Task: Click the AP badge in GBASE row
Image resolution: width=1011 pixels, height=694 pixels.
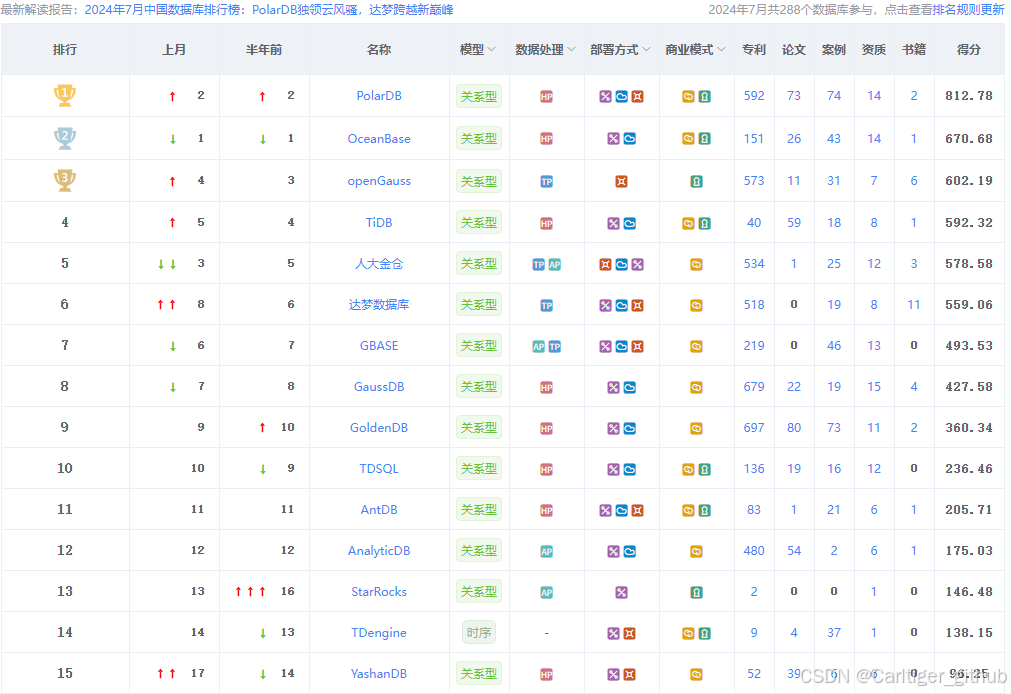Action: click(x=538, y=347)
